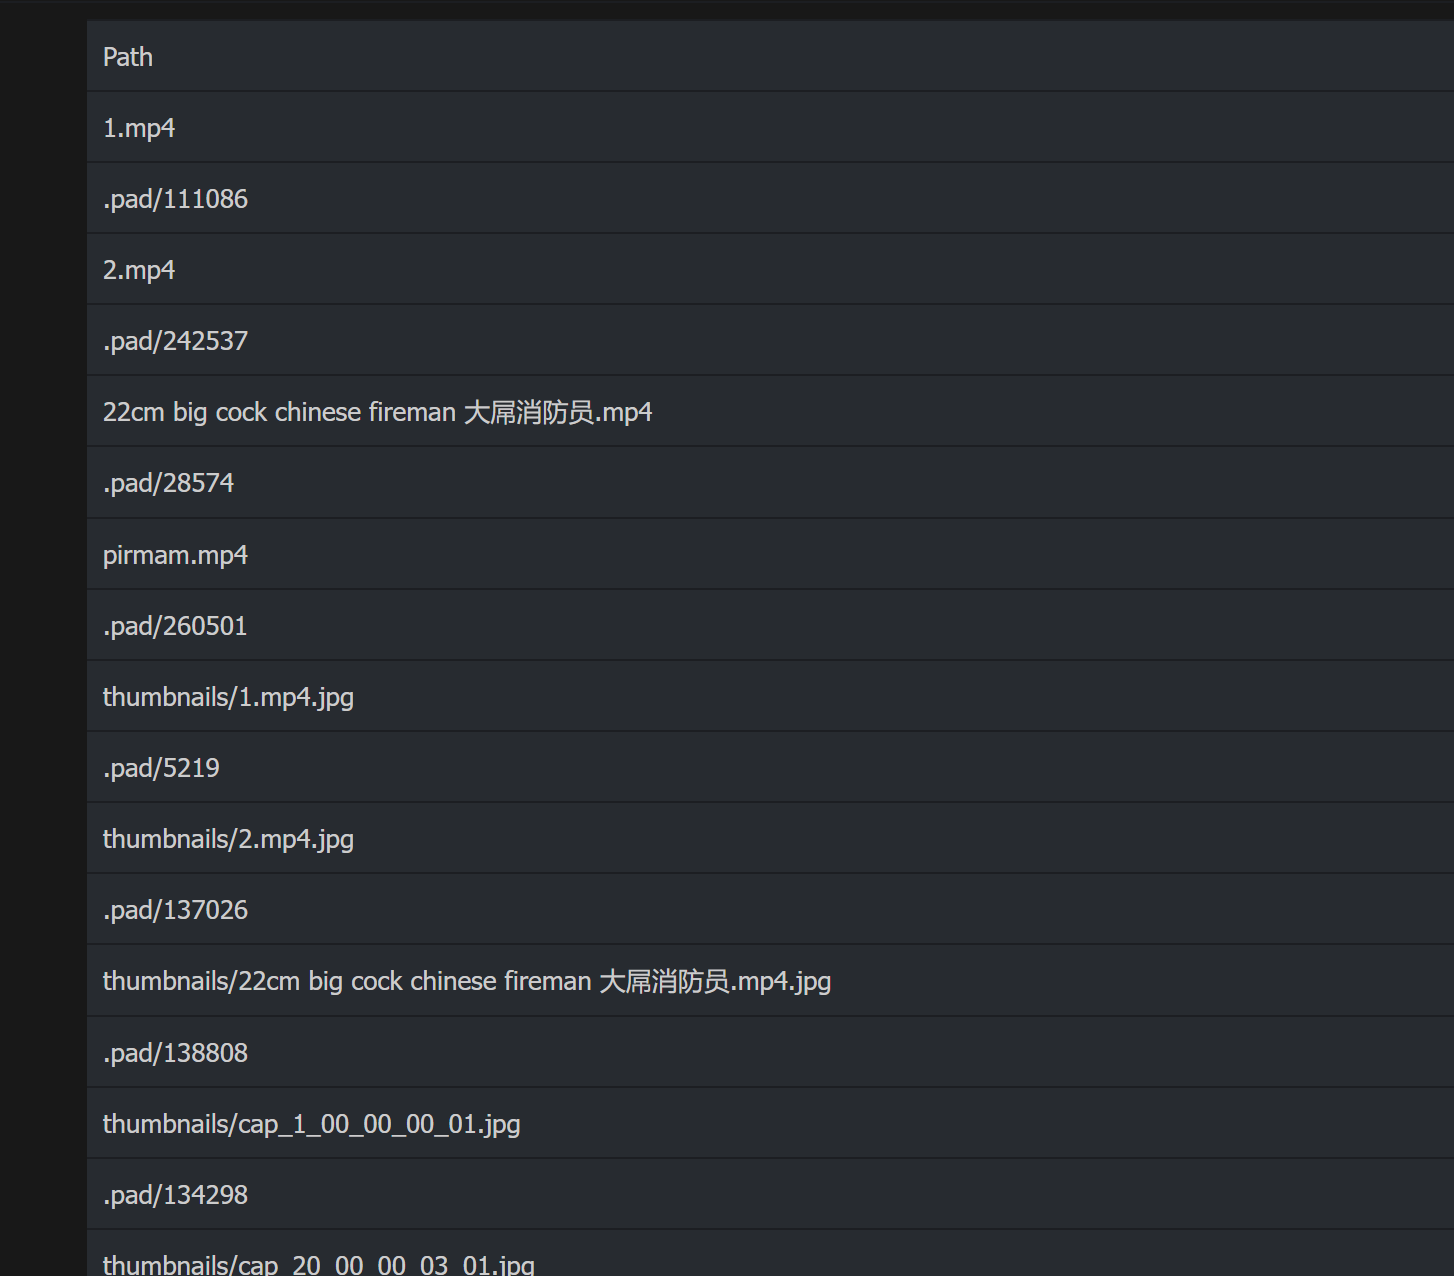The height and width of the screenshot is (1276, 1454).
Task: Select the .pad/242537 entry
Action: [175, 340]
